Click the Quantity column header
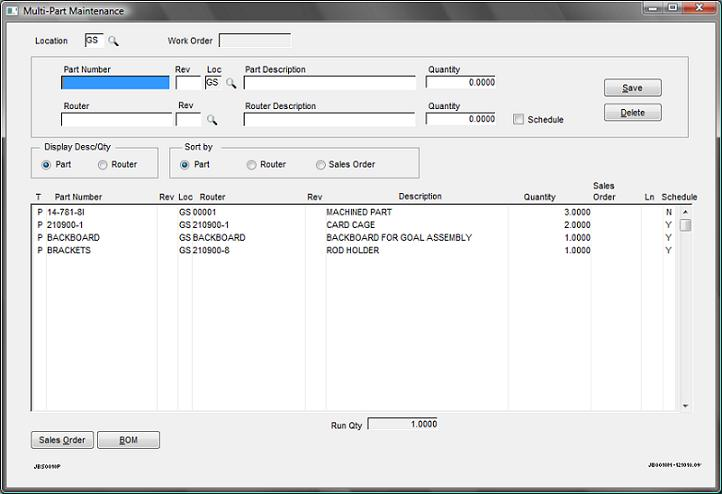Image resolution: width=722 pixels, height=494 pixels. click(x=539, y=197)
